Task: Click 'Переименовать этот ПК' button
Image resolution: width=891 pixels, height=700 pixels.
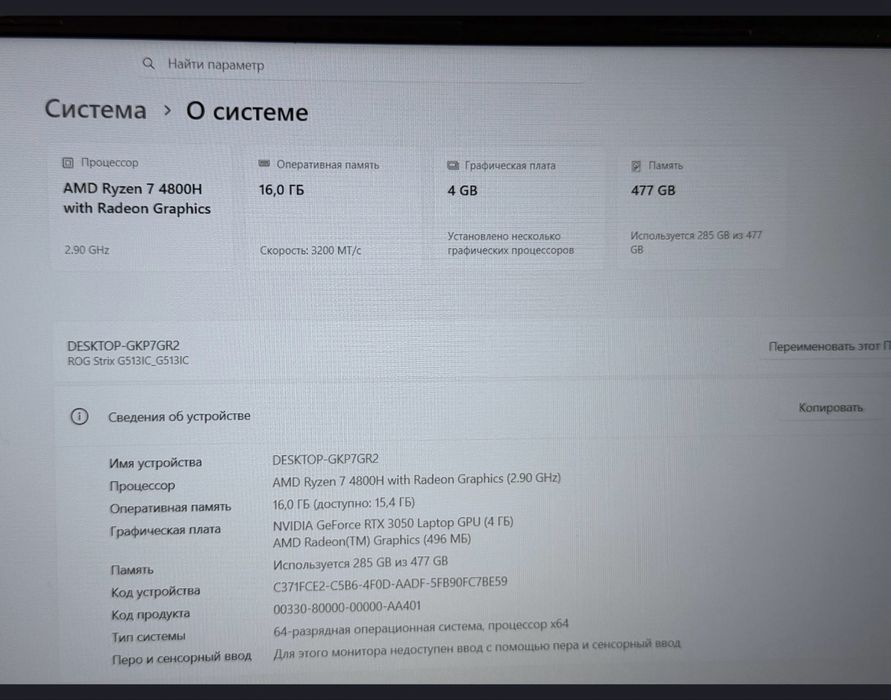Action: (827, 347)
